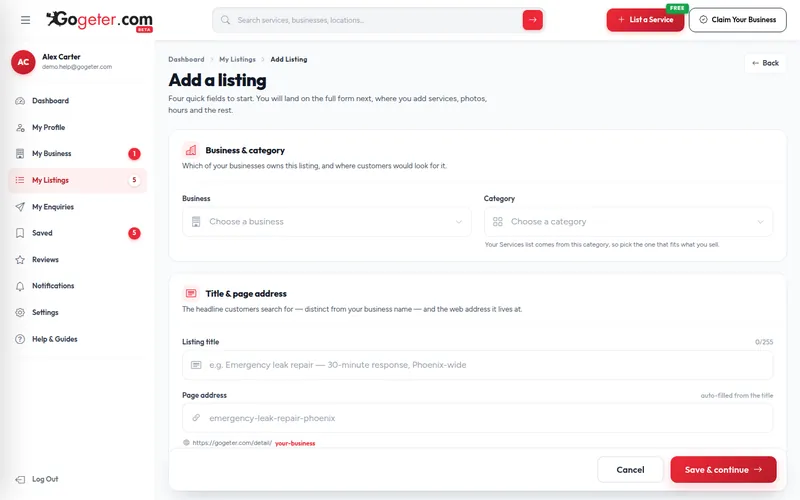Image resolution: width=800 pixels, height=500 pixels.
Task: Click the Help & Guides question icon
Action: 20,339
